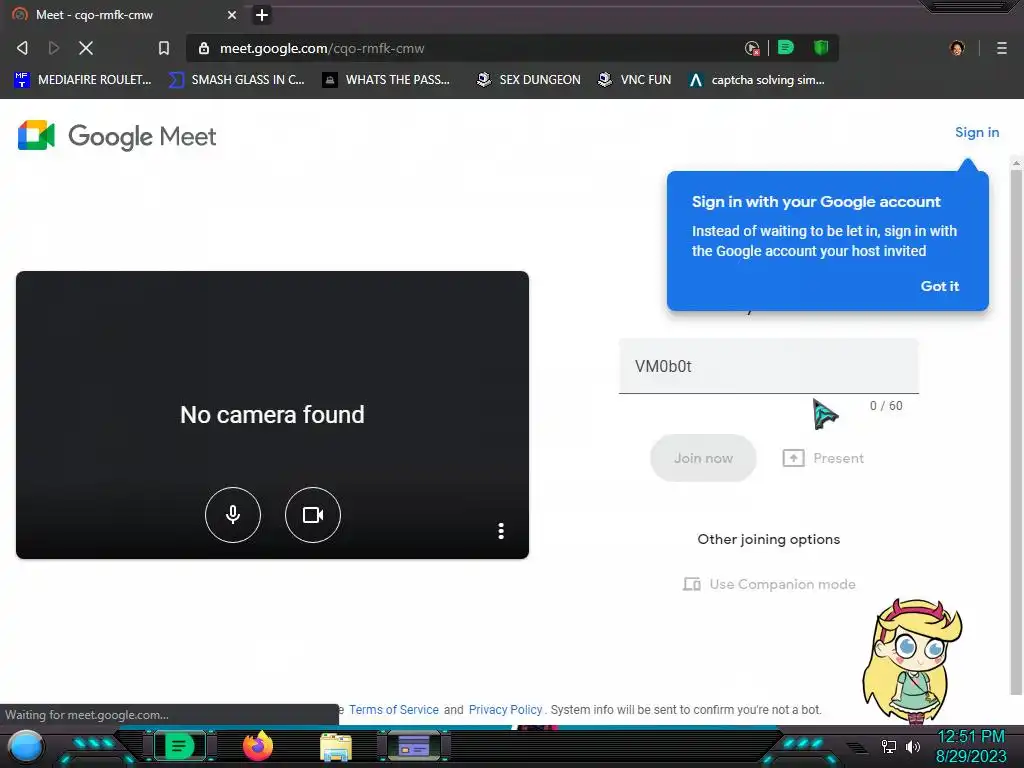Click the Join now button
The width and height of the screenshot is (1024, 768).
click(703, 458)
